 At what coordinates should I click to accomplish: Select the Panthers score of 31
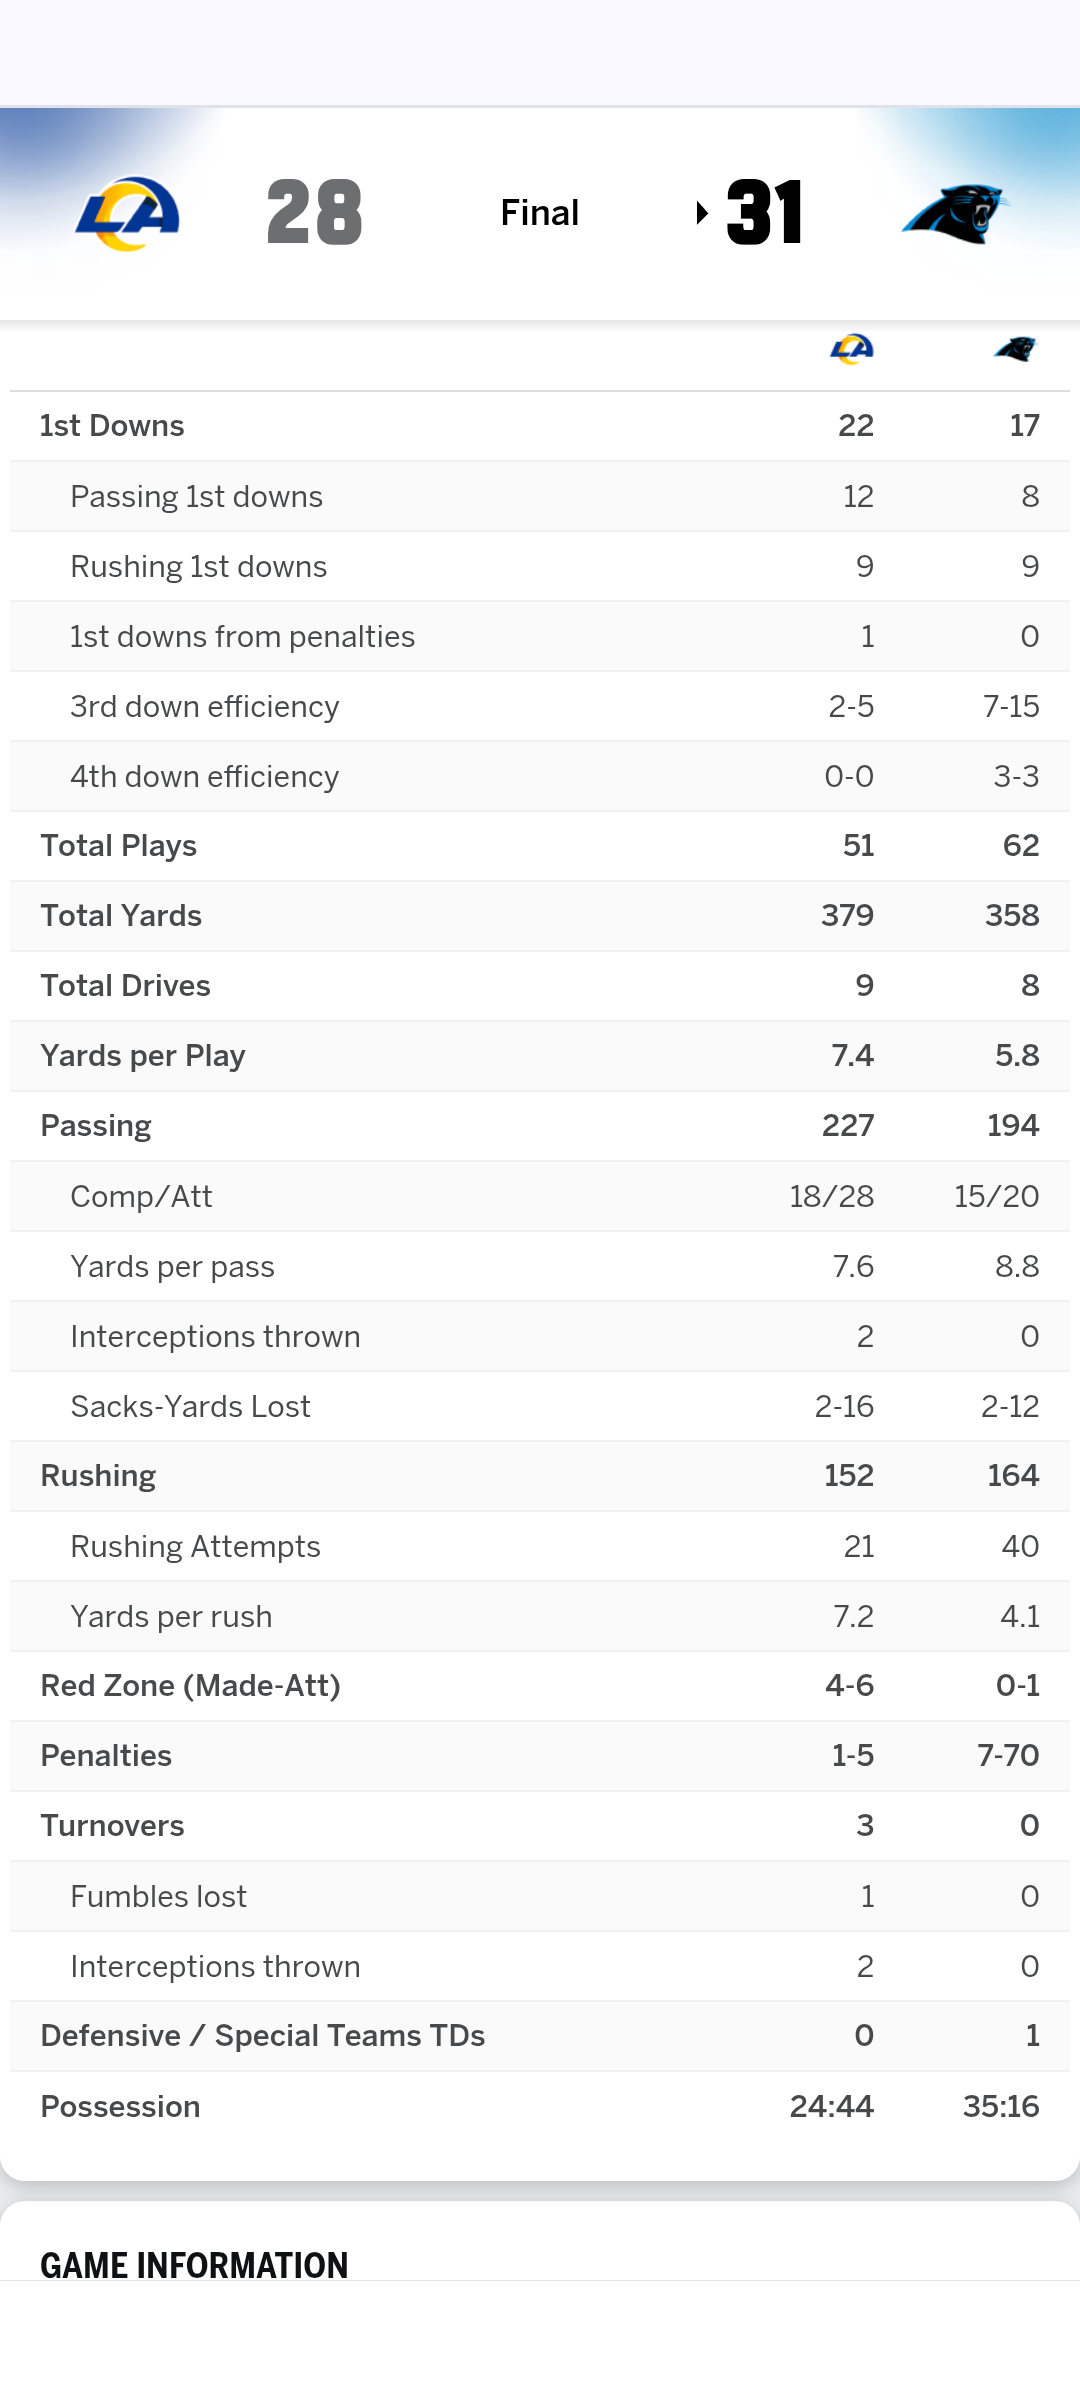pyautogui.click(x=765, y=213)
